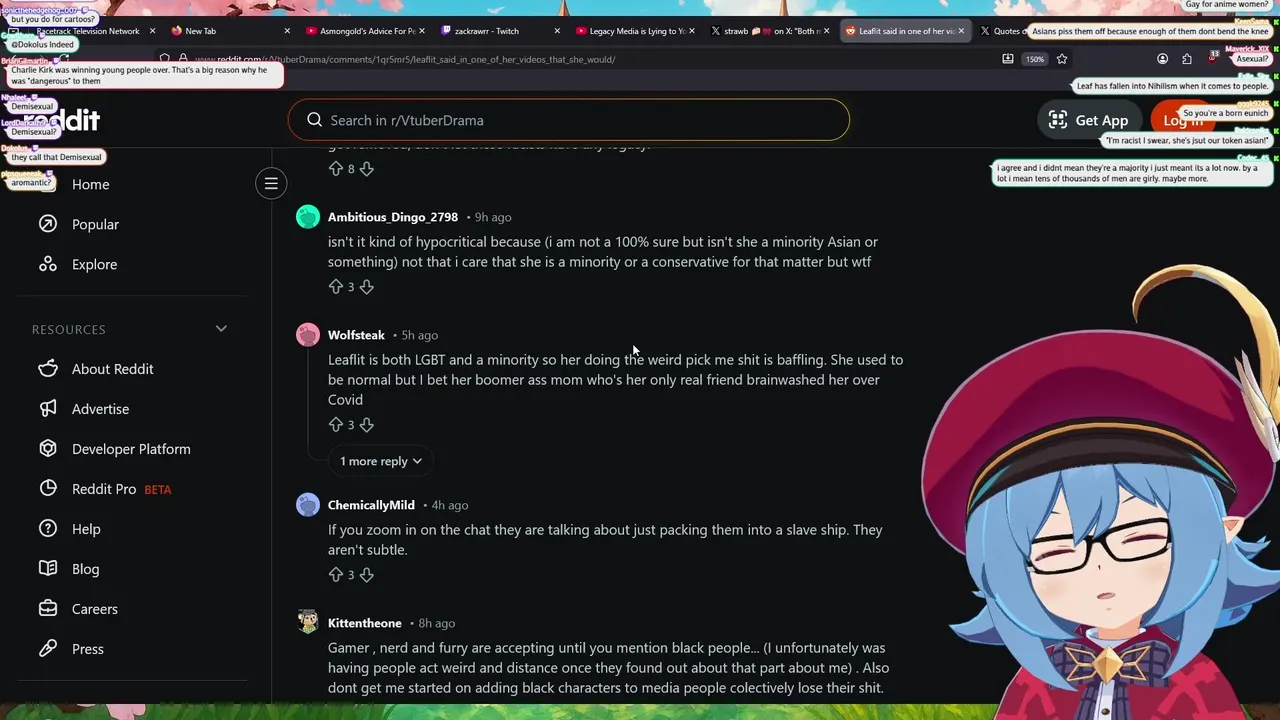Open Kittentheone's user profile
The width and height of the screenshot is (1280, 720).
tap(364, 623)
